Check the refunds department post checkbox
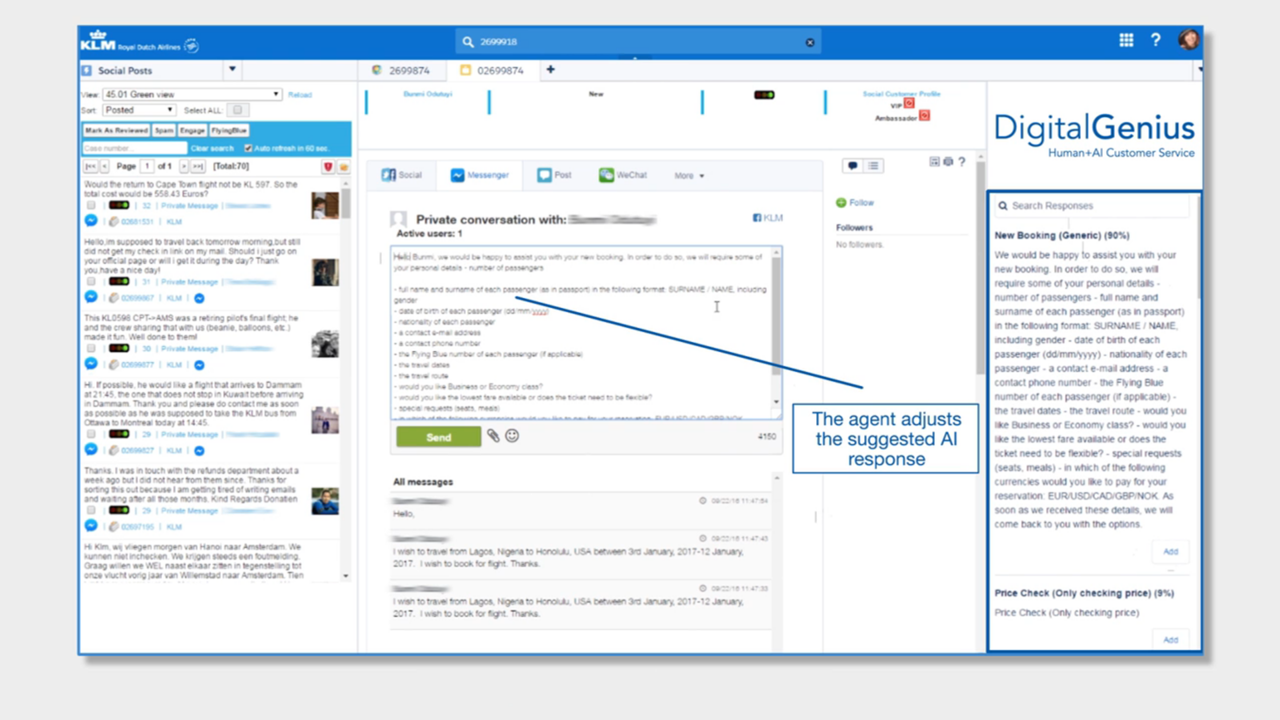Screen dimensions: 1280x720 (91, 510)
